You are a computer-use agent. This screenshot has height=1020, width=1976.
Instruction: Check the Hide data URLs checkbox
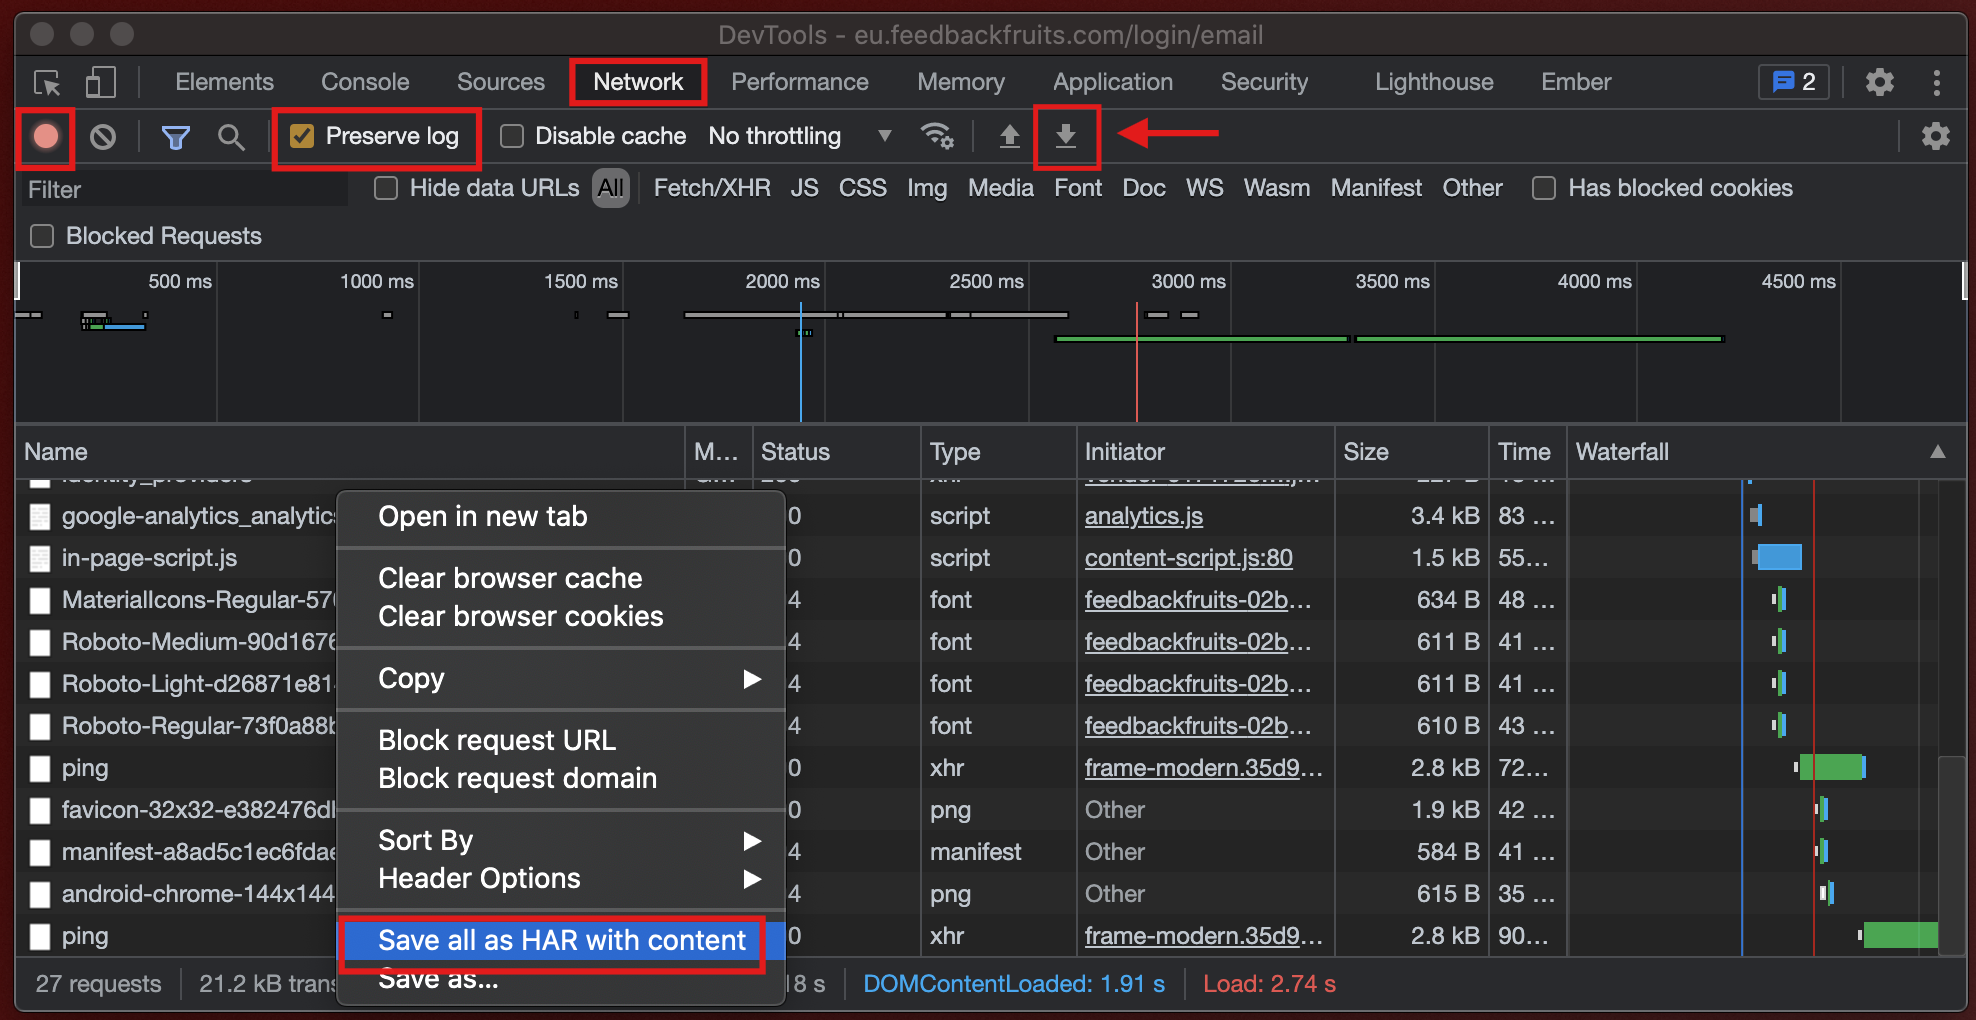click(386, 188)
